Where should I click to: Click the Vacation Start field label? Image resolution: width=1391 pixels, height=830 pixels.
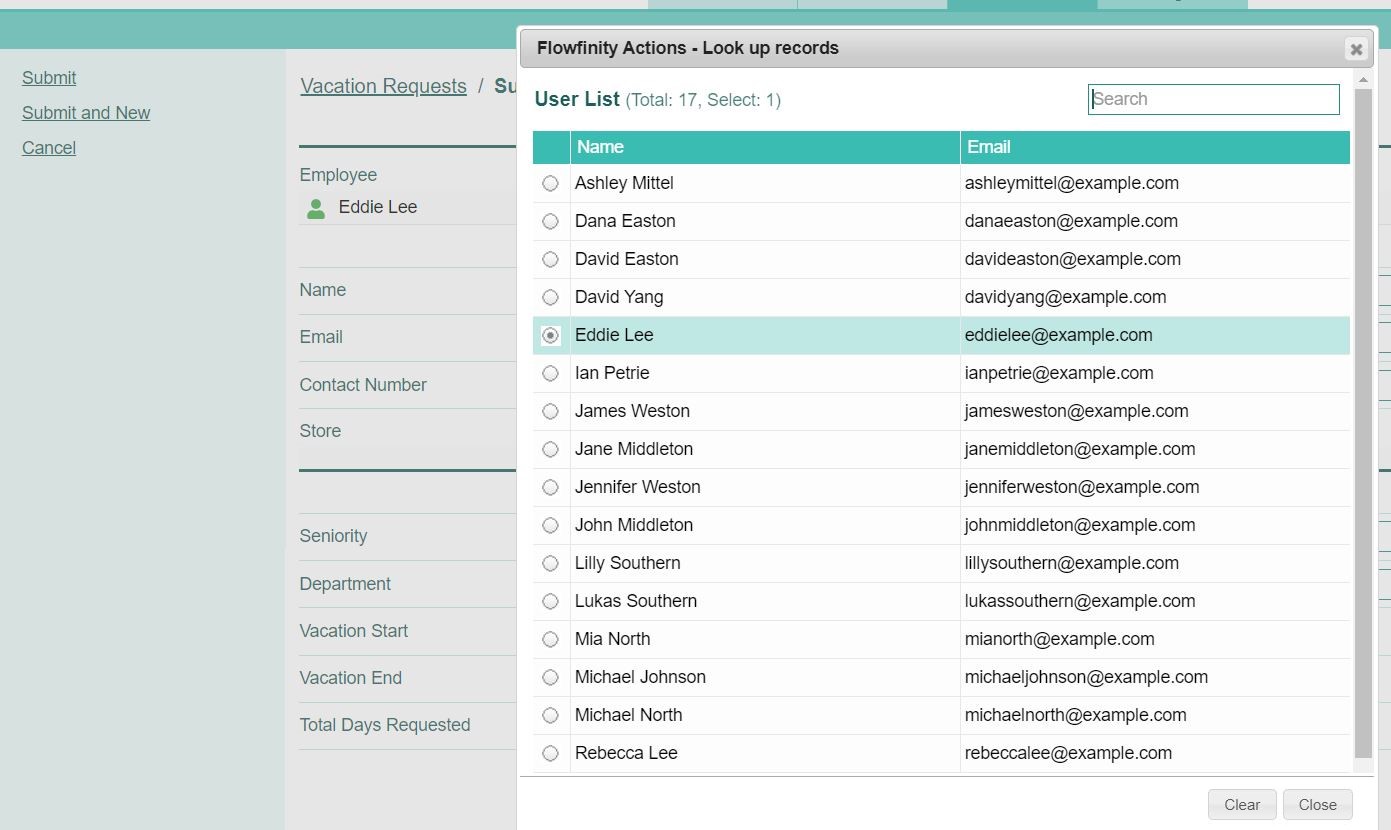tap(354, 631)
